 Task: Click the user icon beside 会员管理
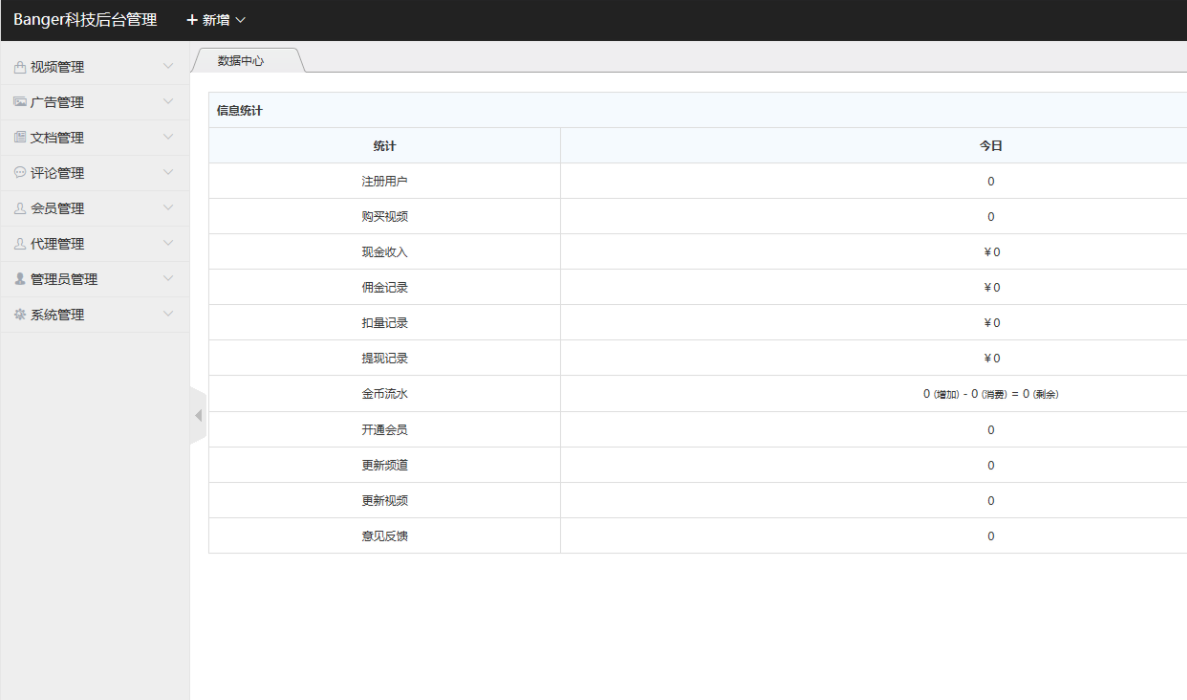(20, 208)
